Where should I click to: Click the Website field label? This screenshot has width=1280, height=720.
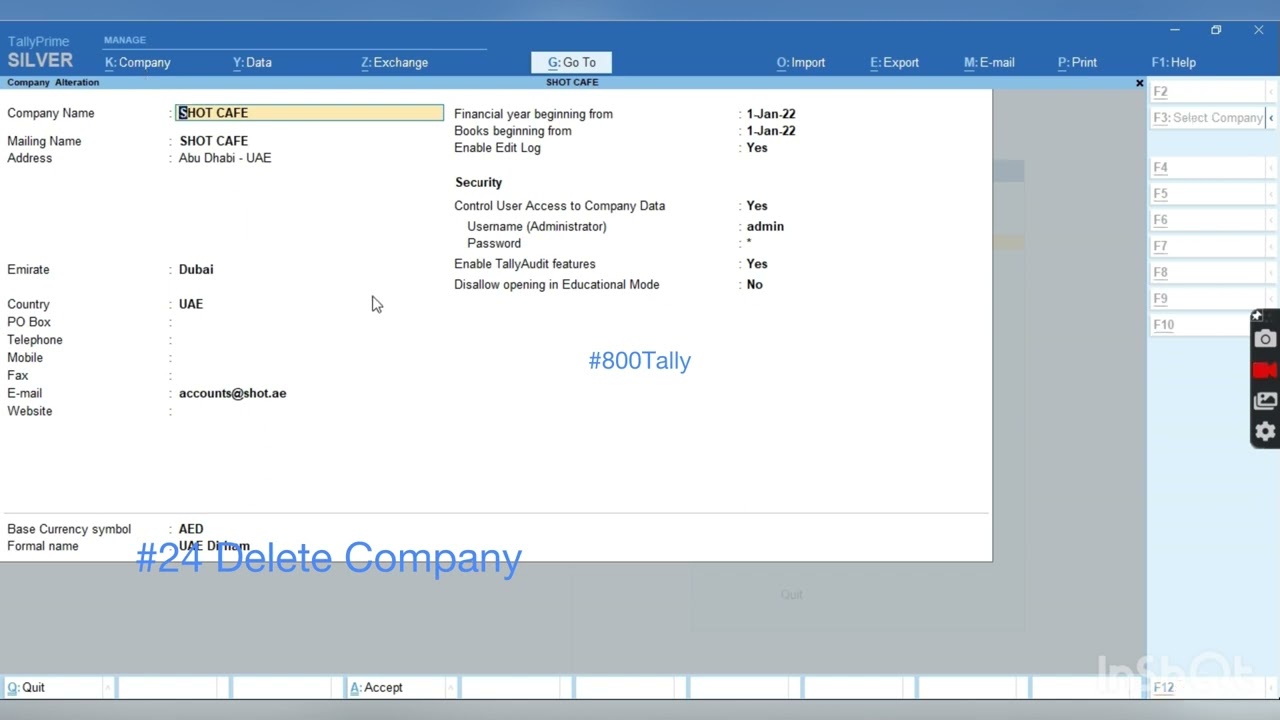pyautogui.click(x=30, y=411)
